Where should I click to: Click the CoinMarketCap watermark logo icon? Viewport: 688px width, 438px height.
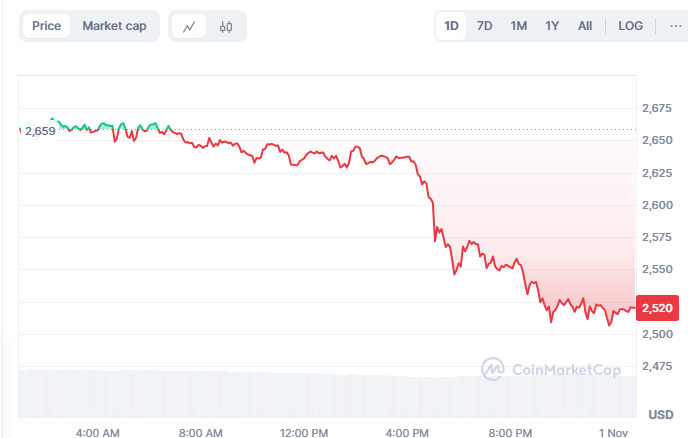493,369
